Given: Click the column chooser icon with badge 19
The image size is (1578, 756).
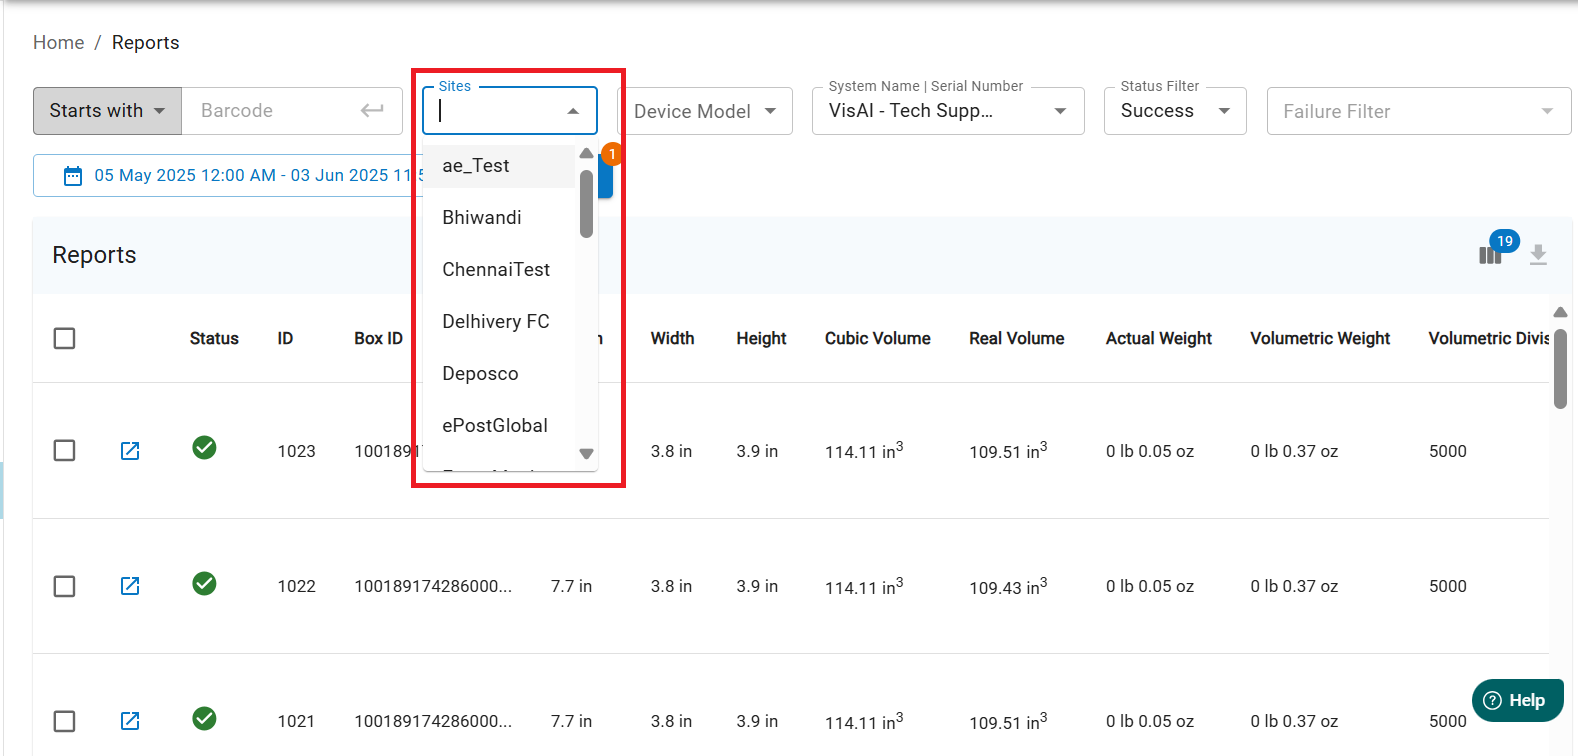Looking at the screenshot, I should coord(1490,255).
